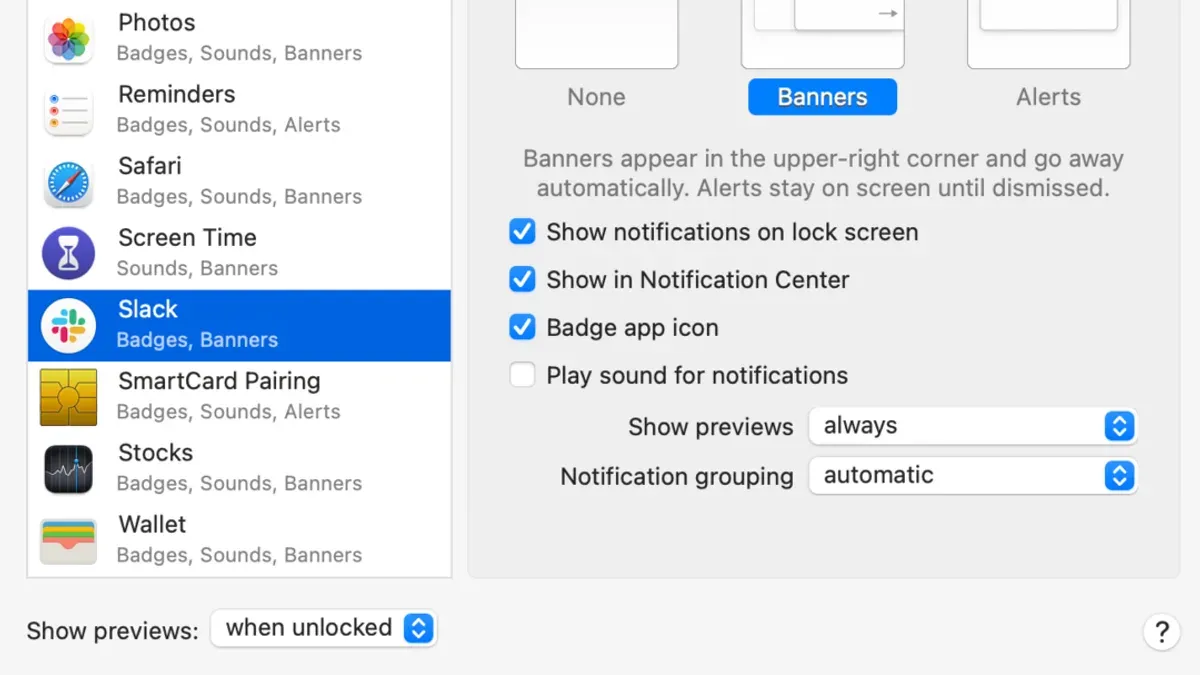The height and width of the screenshot is (675, 1200).
Task: Open help with the question mark button
Action: [x=1161, y=632]
